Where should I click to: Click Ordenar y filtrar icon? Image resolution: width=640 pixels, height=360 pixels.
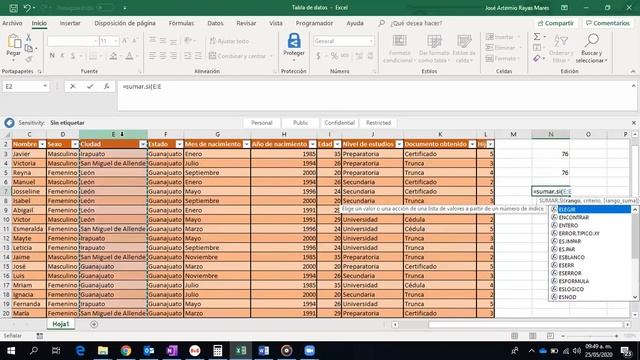pyautogui.click(x=561, y=41)
